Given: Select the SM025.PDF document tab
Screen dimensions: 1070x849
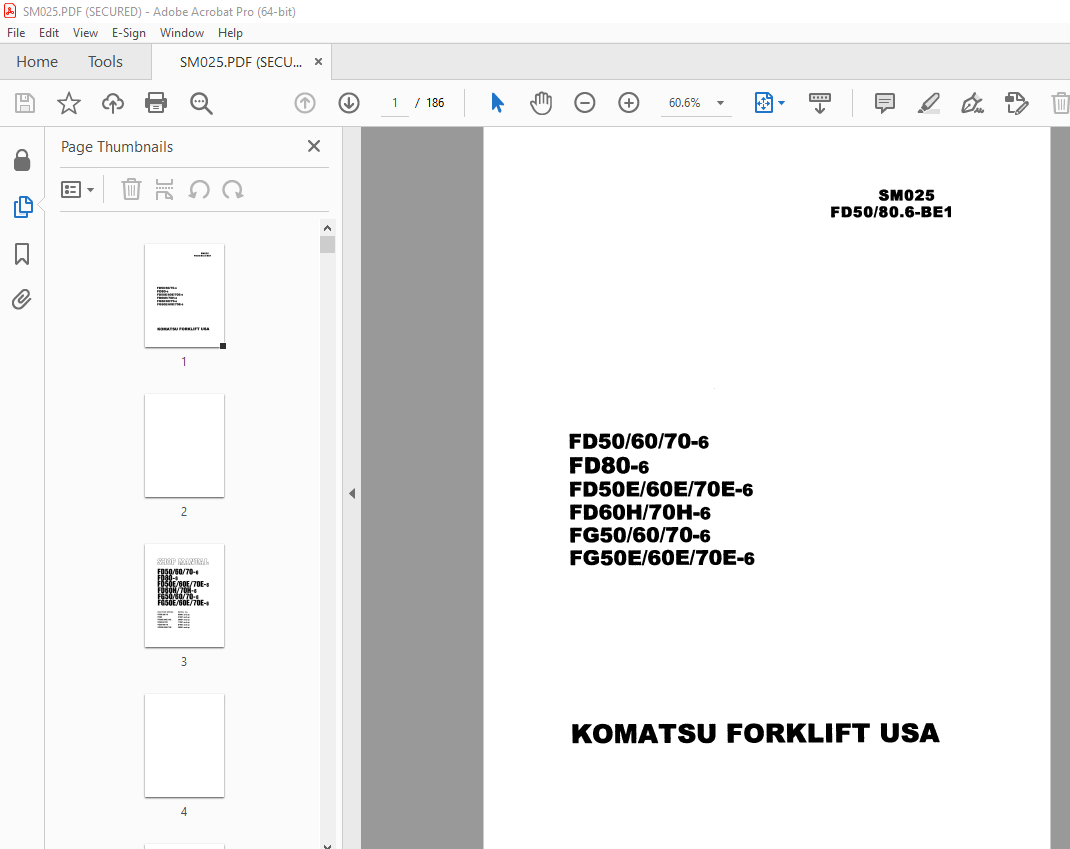Looking at the screenshot, I should tap(240, 62).
